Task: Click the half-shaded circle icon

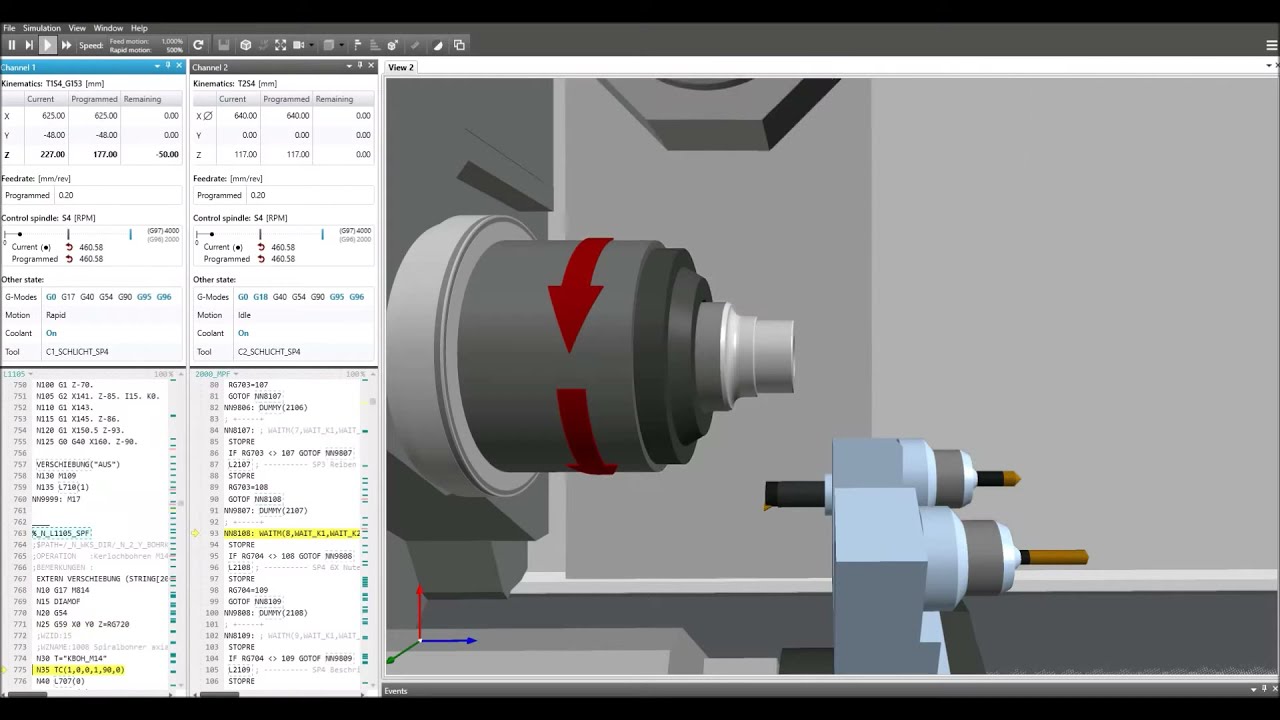Action: 438,45
